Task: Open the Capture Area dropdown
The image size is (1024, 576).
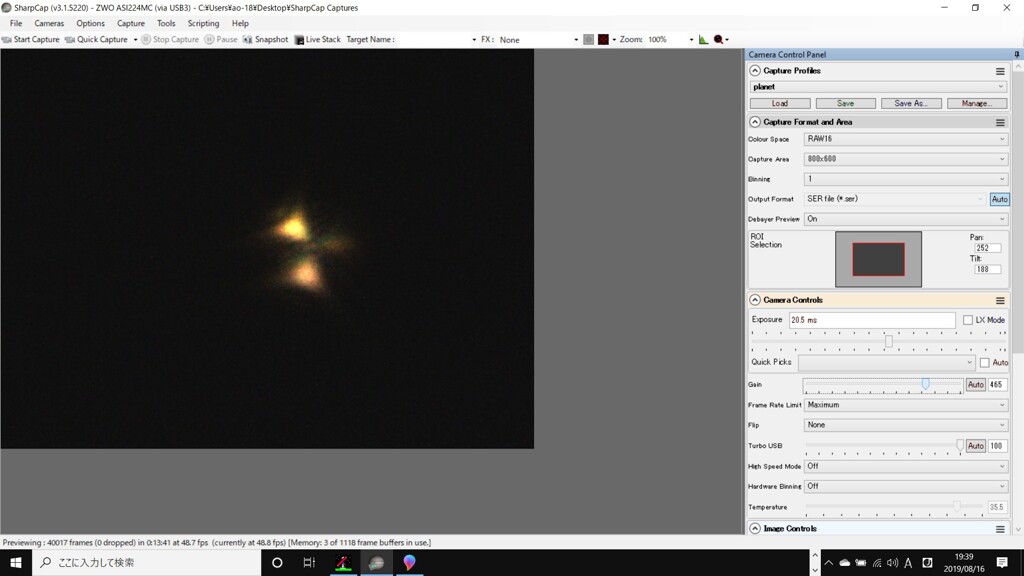Action: tap(905, 159)
